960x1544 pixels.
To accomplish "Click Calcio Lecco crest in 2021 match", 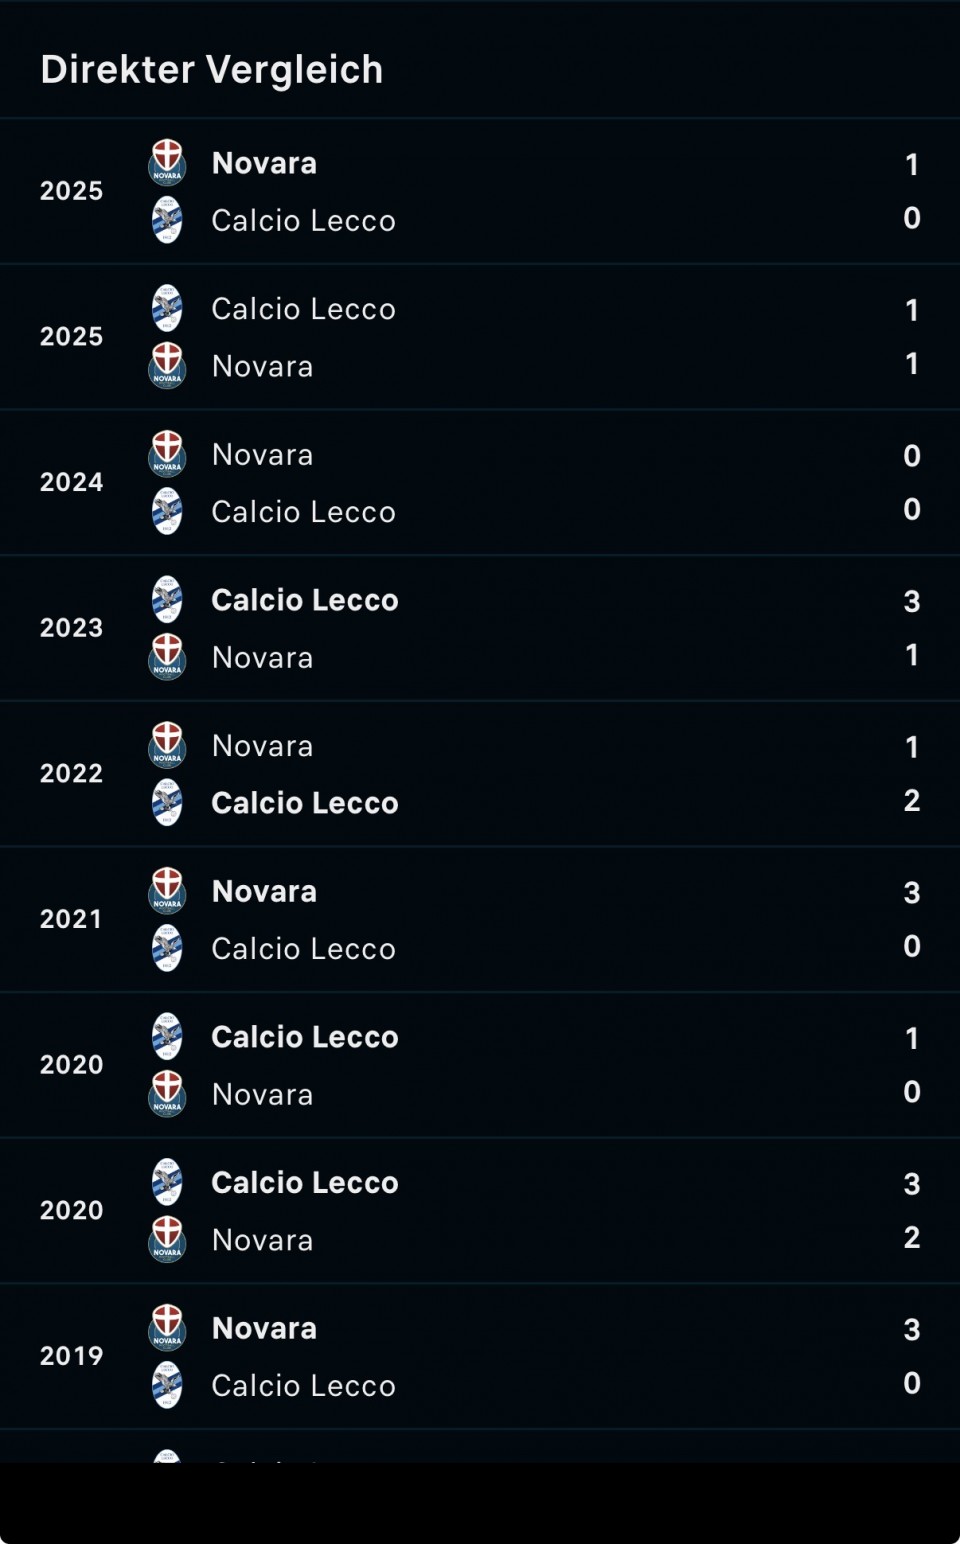I will 167,948.
